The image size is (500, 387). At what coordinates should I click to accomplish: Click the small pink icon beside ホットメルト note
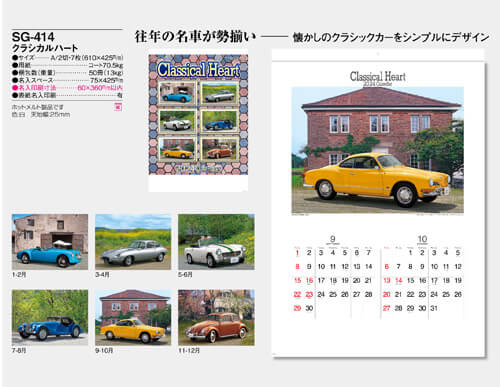118,107
